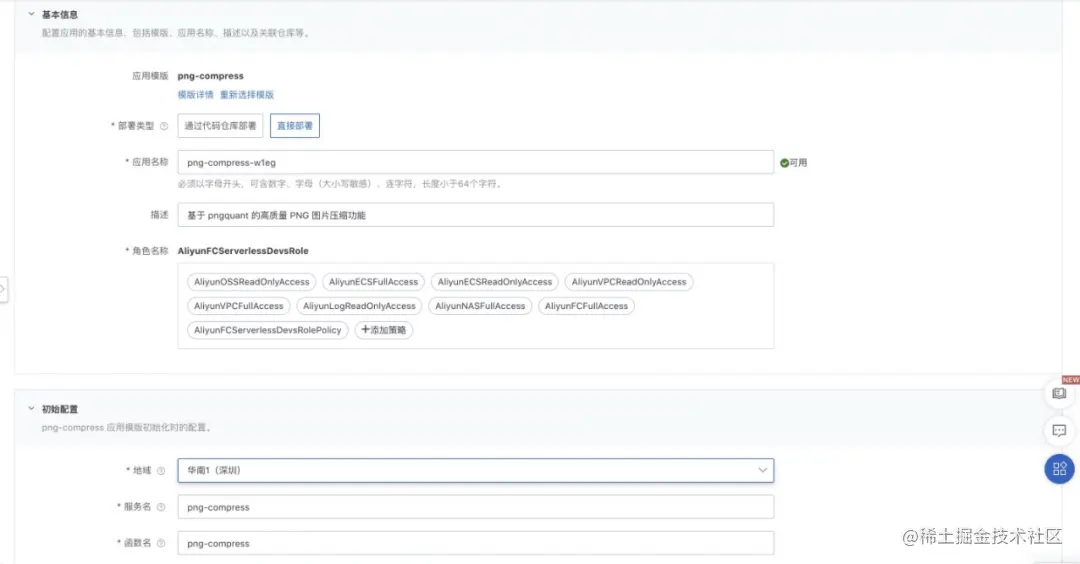Select 通过代码仓库部署 deployment type
Image resolution: width=1080 pixels, height=564 pixels.
pyautogui.click(x=220, y=125)
